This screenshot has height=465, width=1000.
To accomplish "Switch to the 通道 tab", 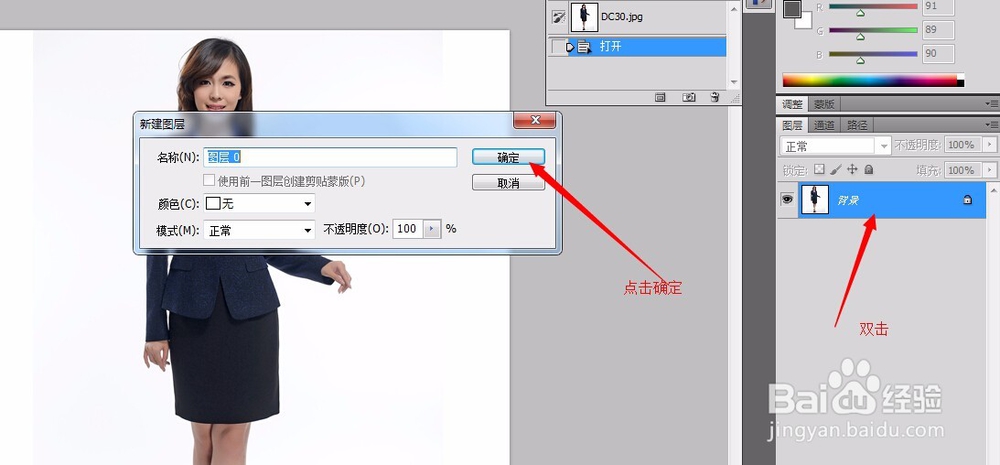I will pyautogui.click(x=824, y=125).
